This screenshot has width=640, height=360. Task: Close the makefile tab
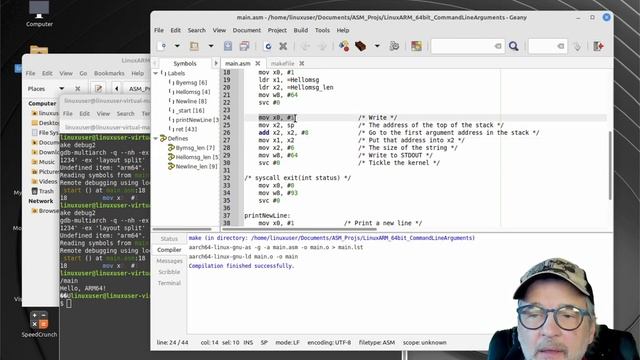[x=302, y=63]
